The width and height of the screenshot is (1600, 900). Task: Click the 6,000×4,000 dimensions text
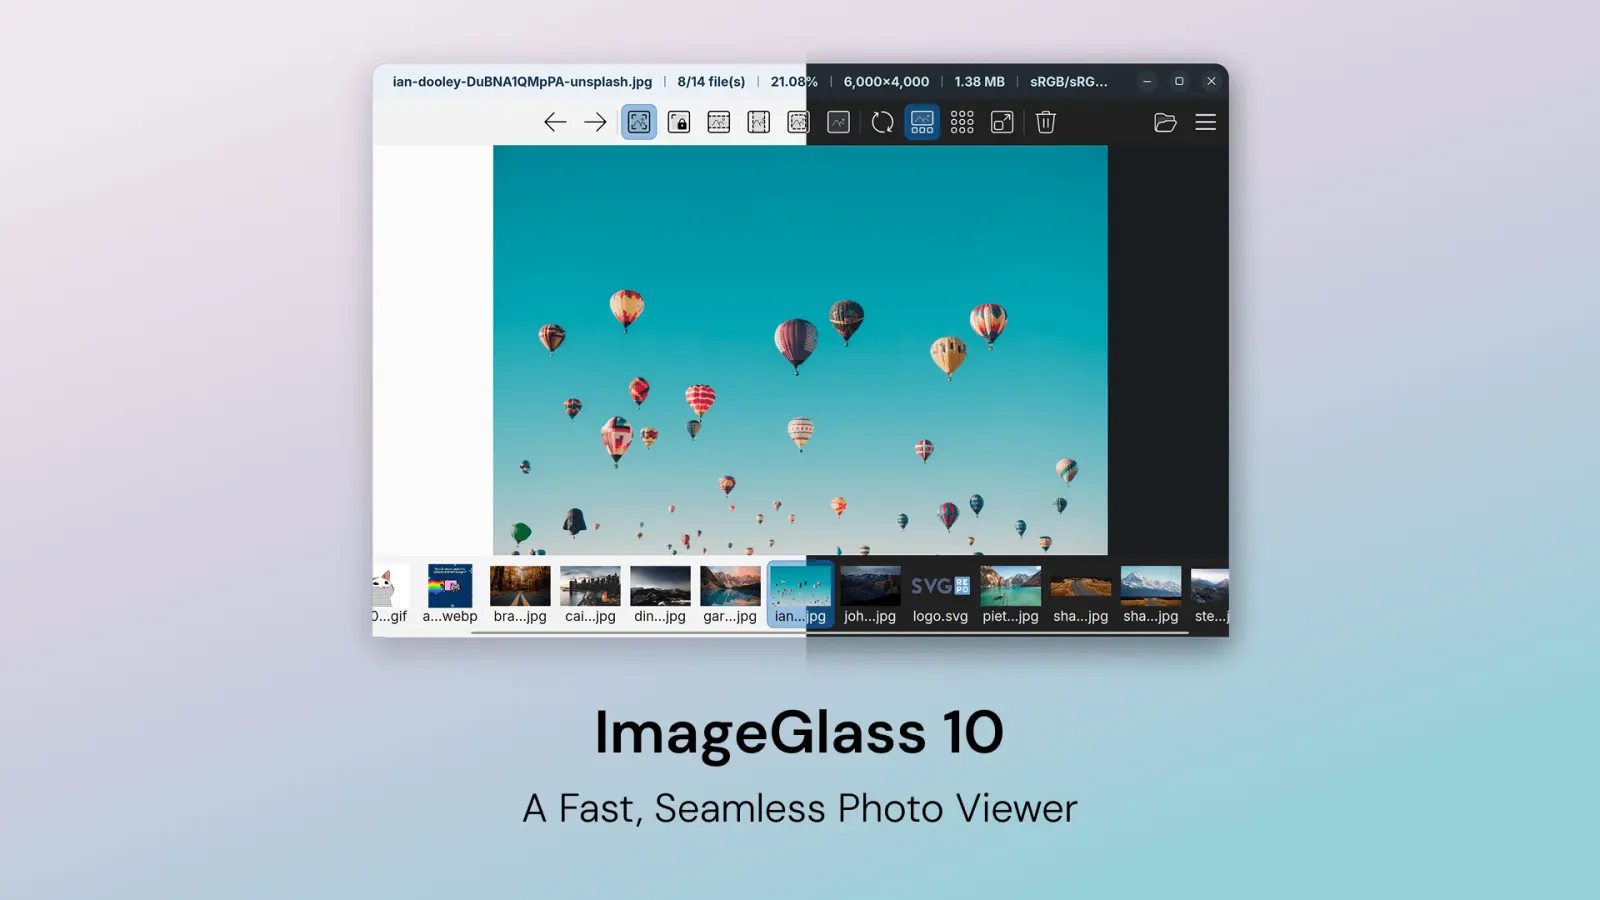tap(886, 82)
